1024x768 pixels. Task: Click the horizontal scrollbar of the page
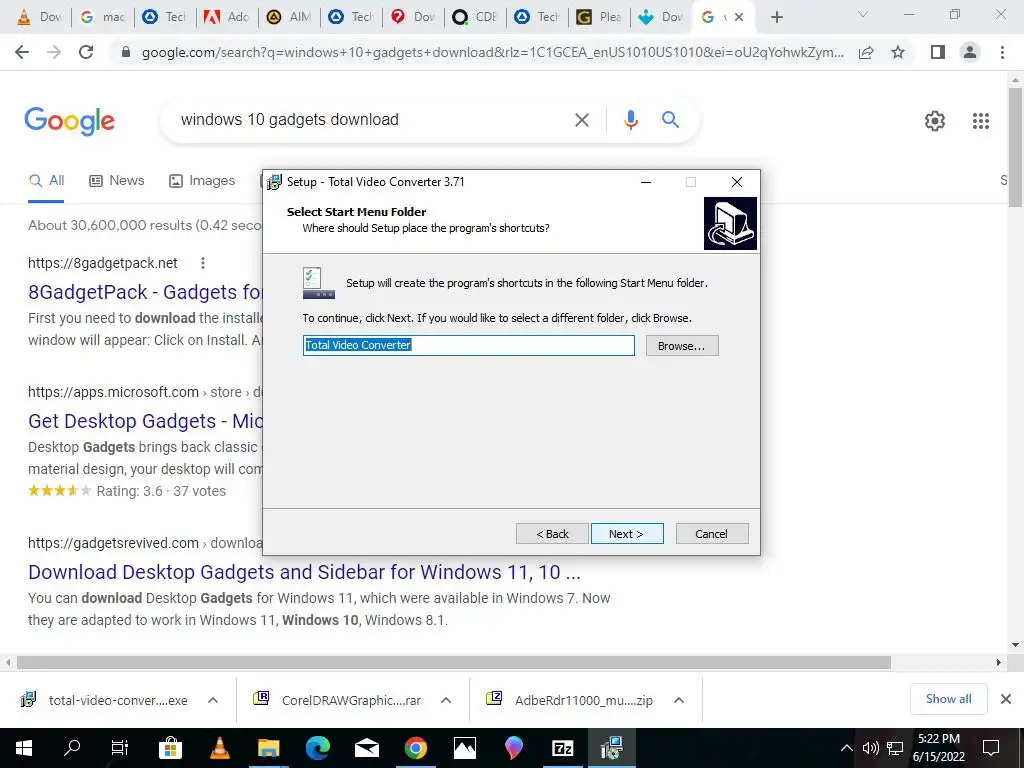point(454,663)
